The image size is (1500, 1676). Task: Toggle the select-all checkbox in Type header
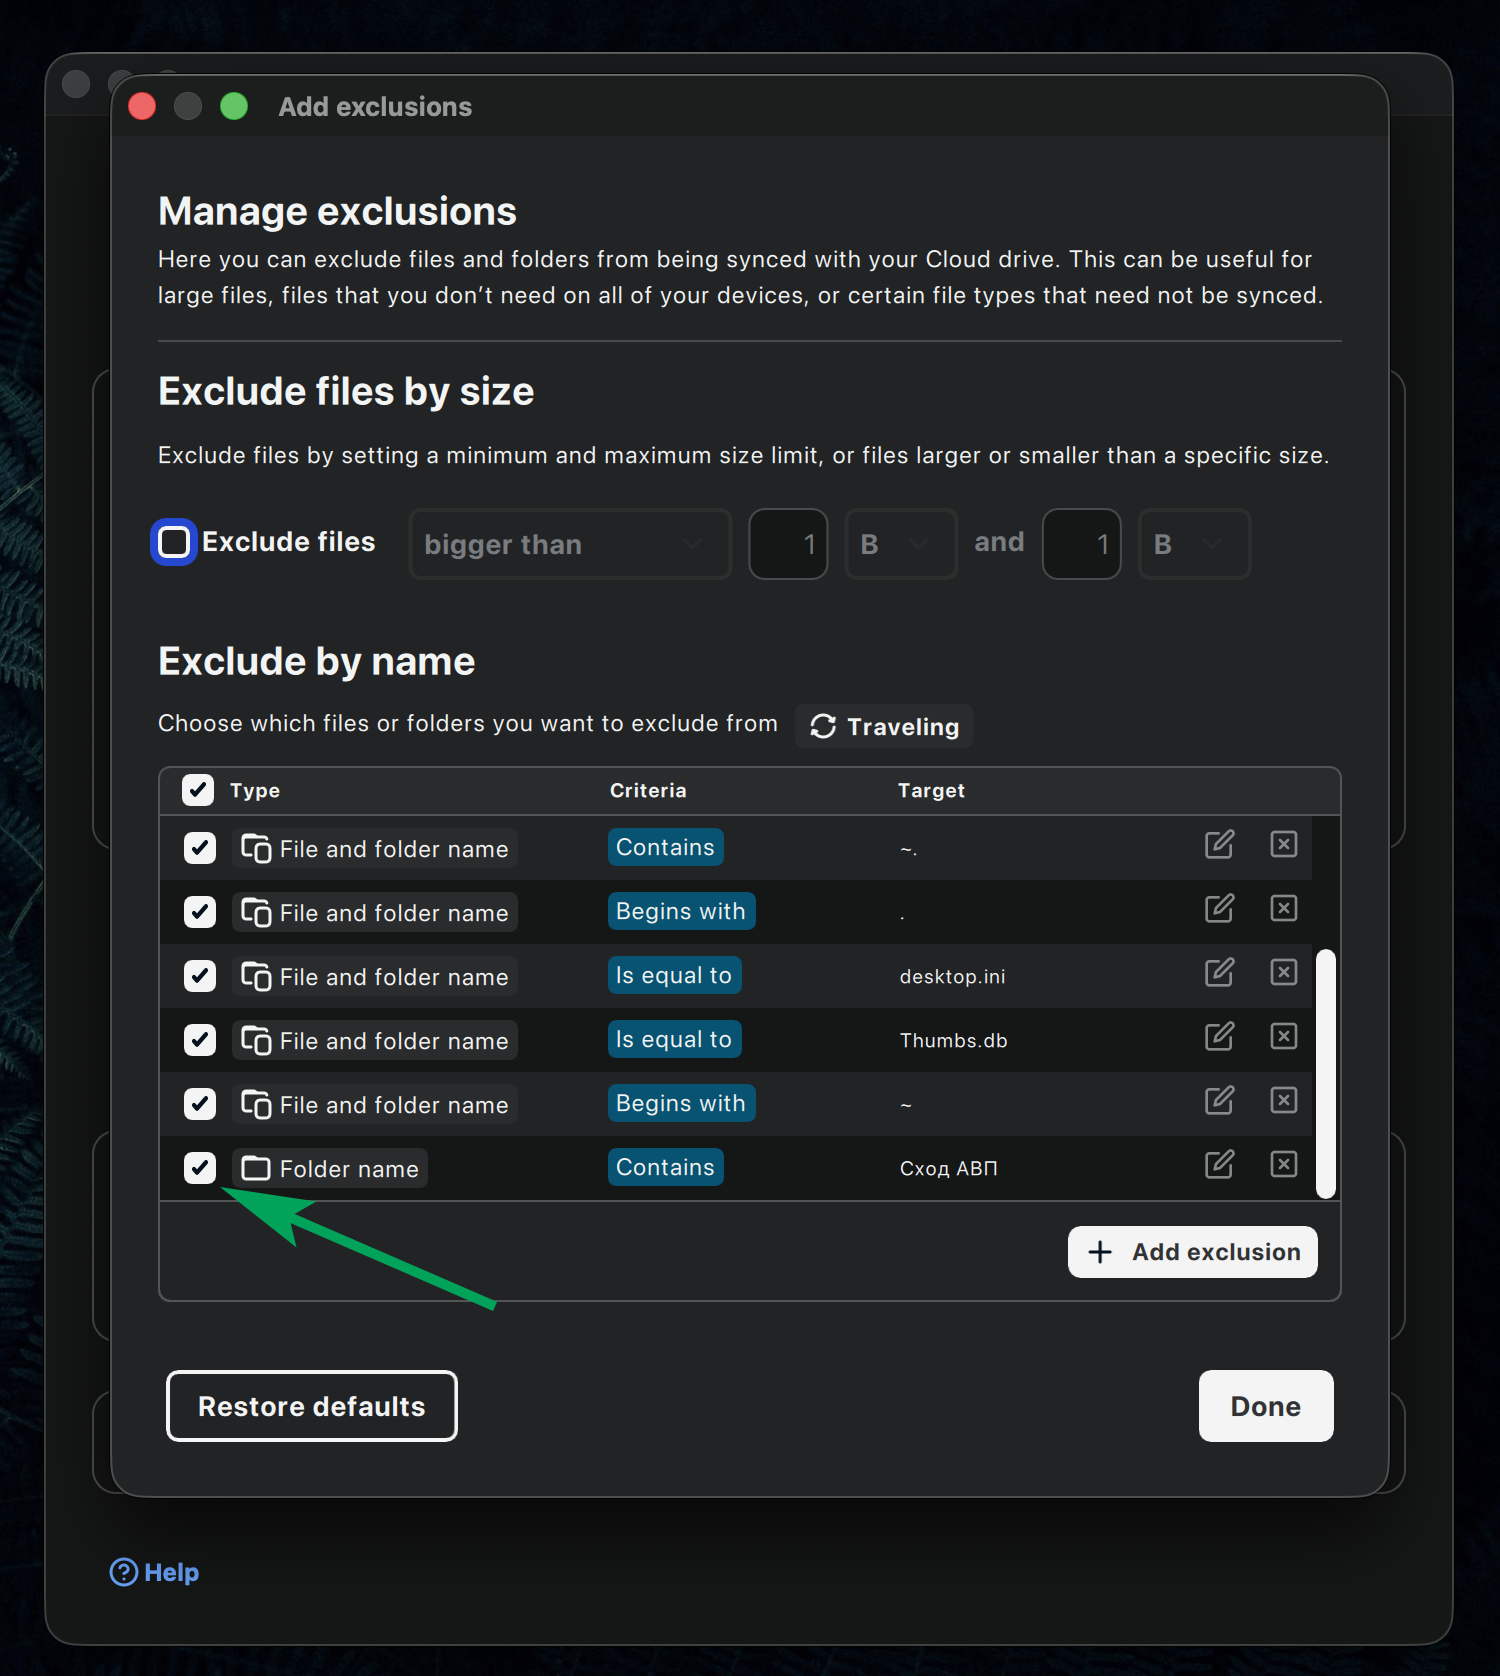[198, 790]
